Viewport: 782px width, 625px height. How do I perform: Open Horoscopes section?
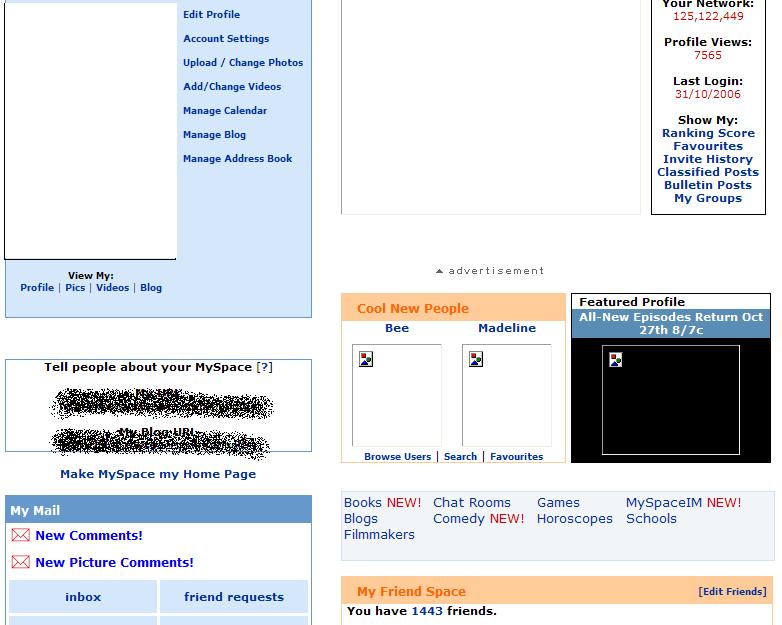point(575,519)
